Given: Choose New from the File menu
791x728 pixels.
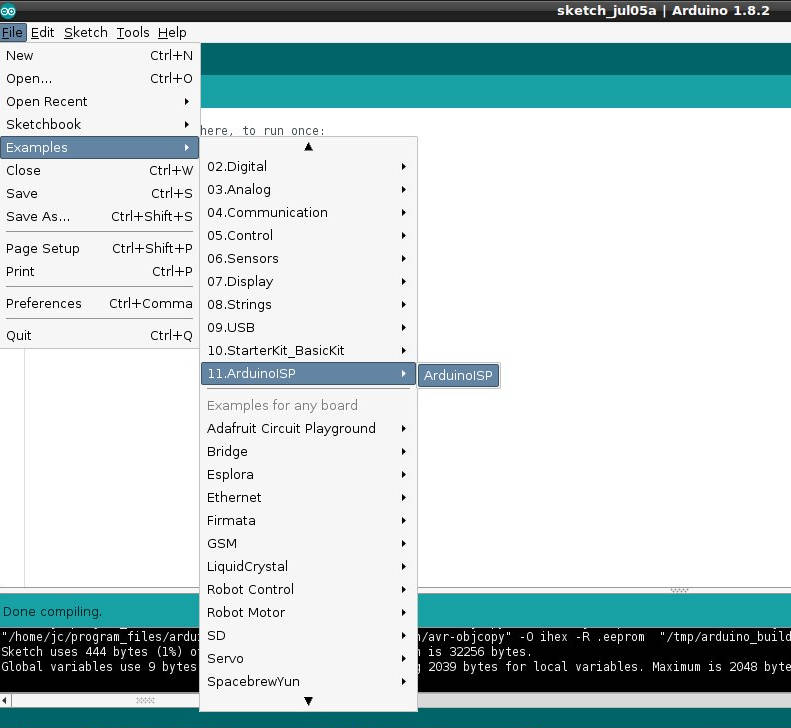Looking at the screenshot, I should [x=99, y=55].
